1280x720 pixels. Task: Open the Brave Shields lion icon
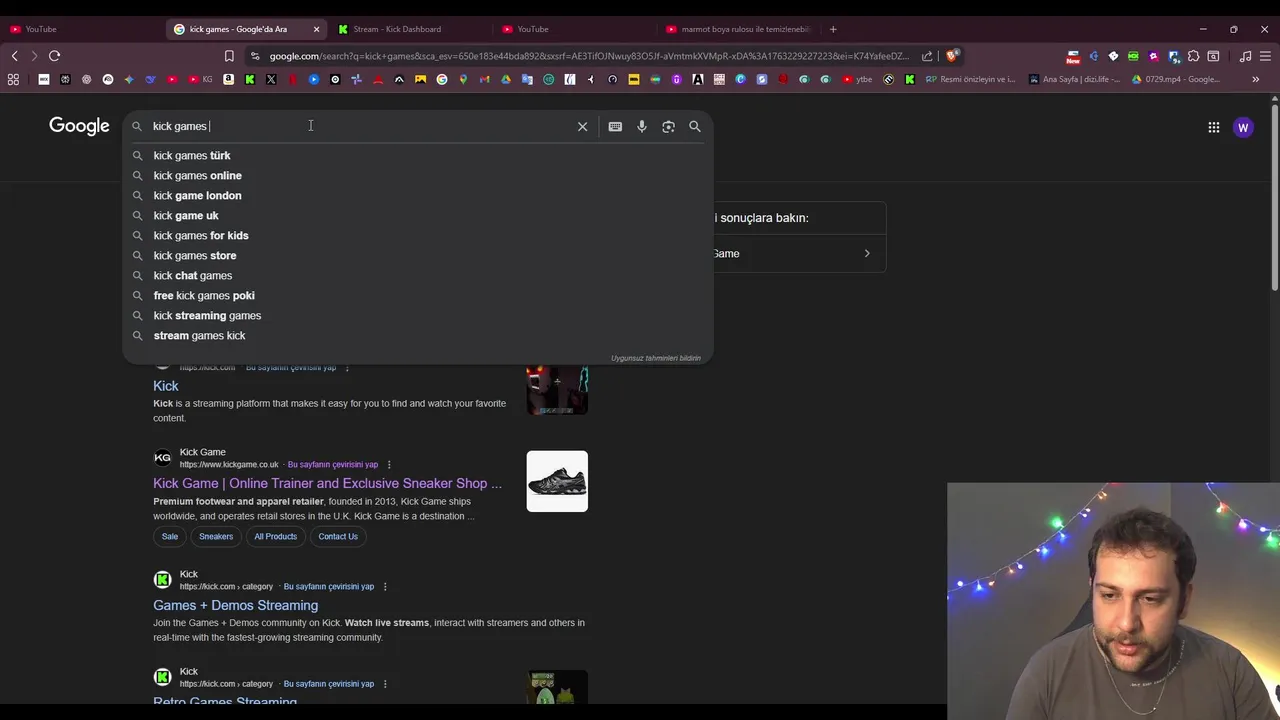pyautogui.click(x=952, y=56)
